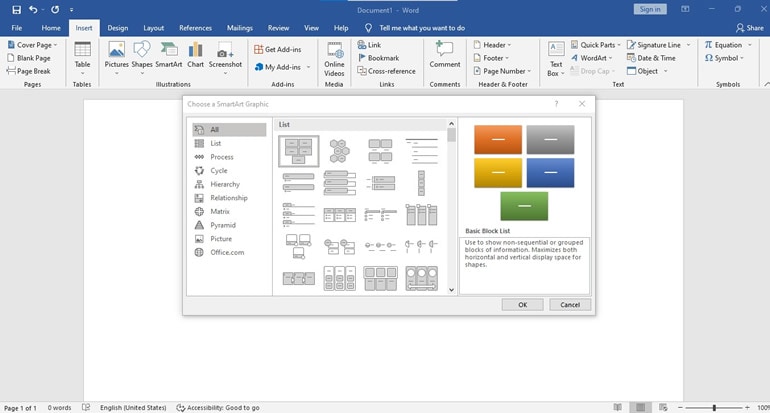The image size is (770, 413).
Task: Open the Shapes gallery
Action: [x=142, y=58]
